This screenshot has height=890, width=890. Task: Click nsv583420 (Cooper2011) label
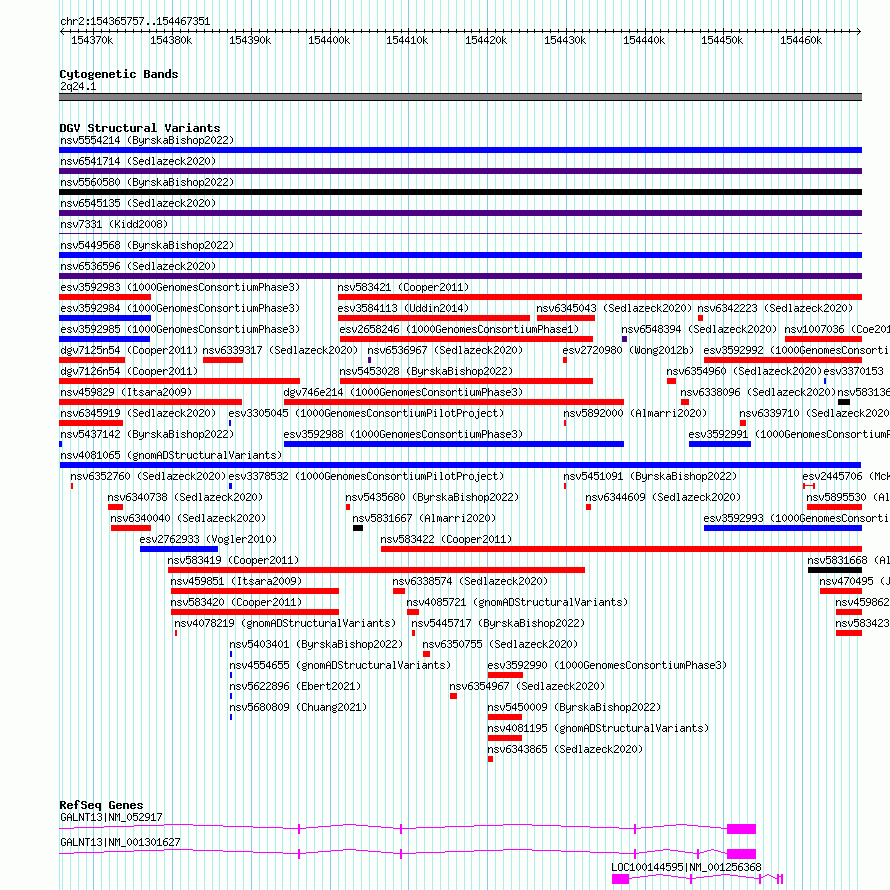[x=236, y=602]
